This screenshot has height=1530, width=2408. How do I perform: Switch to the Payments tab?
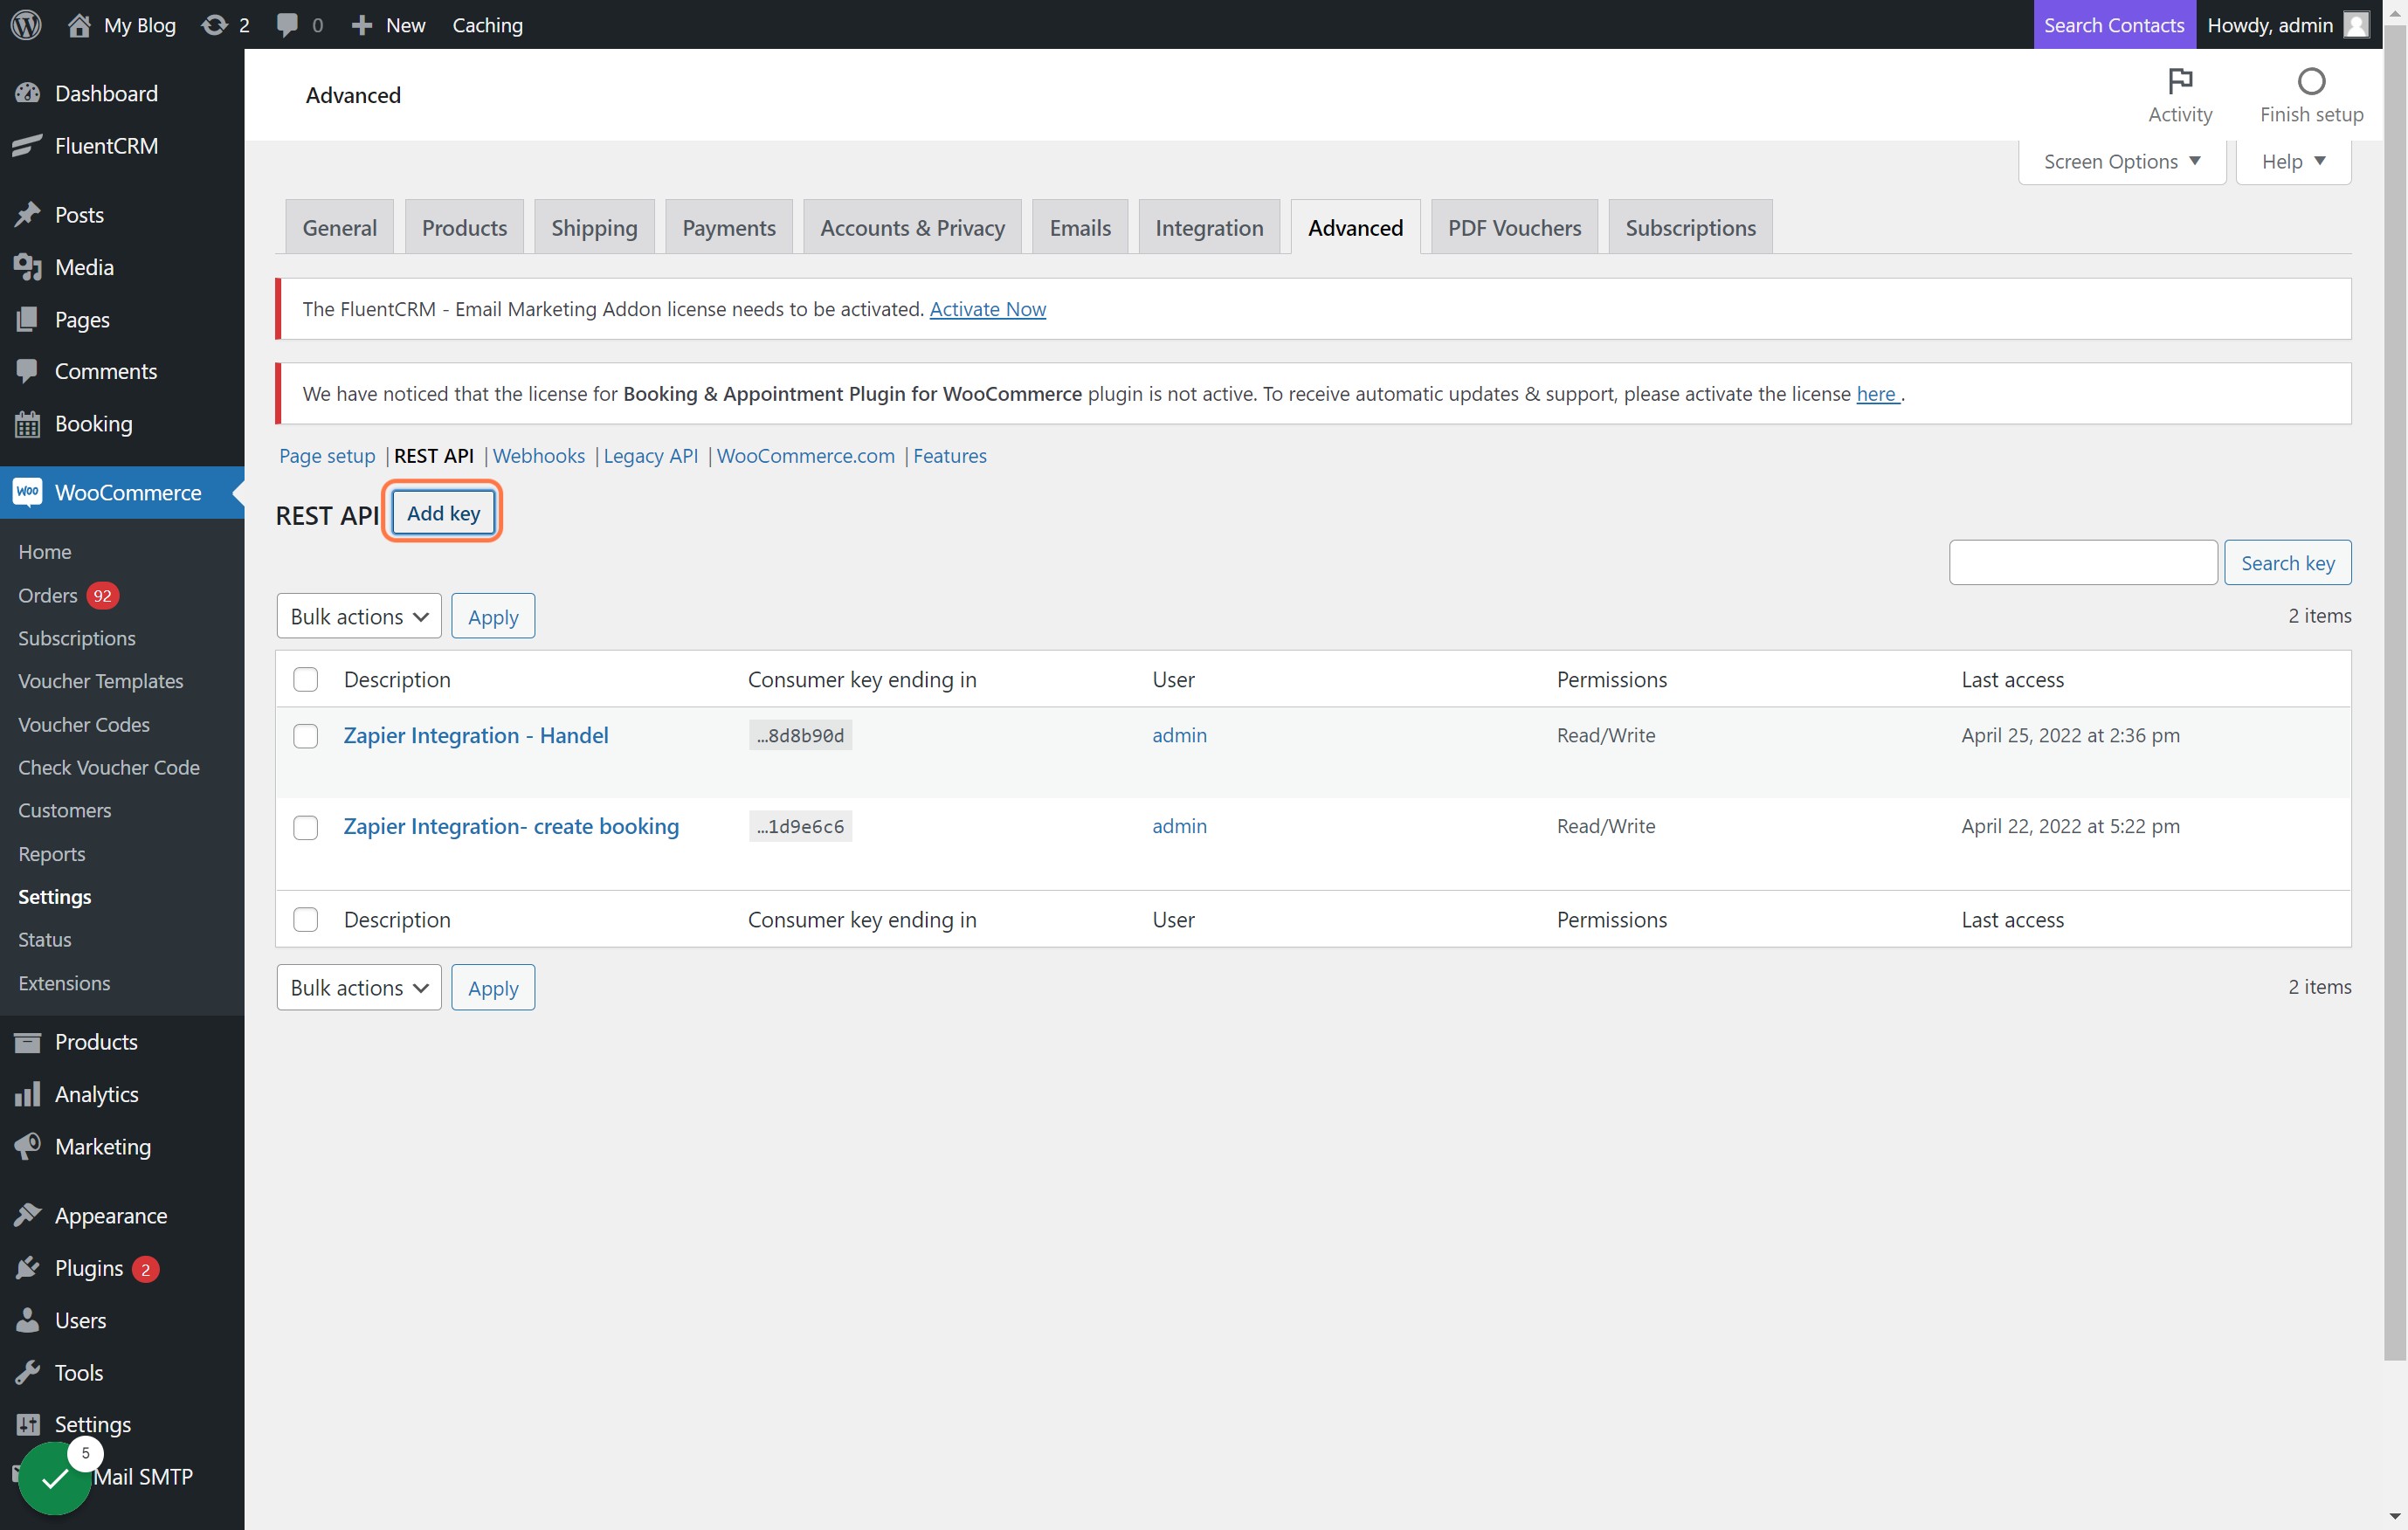(728, 227)
